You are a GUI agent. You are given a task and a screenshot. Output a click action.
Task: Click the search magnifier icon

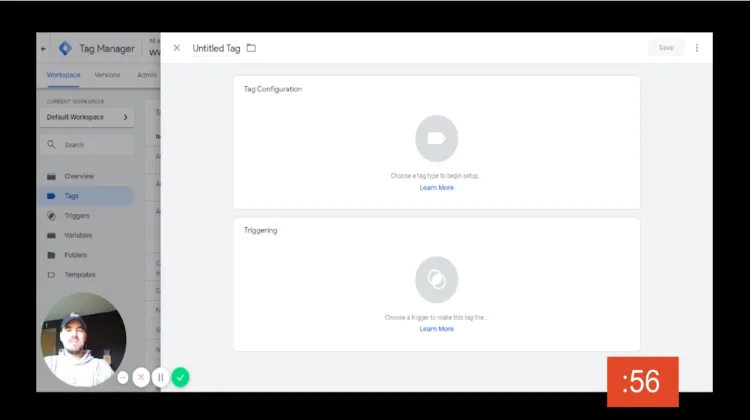pyautogui.click(x=51, y=144)
